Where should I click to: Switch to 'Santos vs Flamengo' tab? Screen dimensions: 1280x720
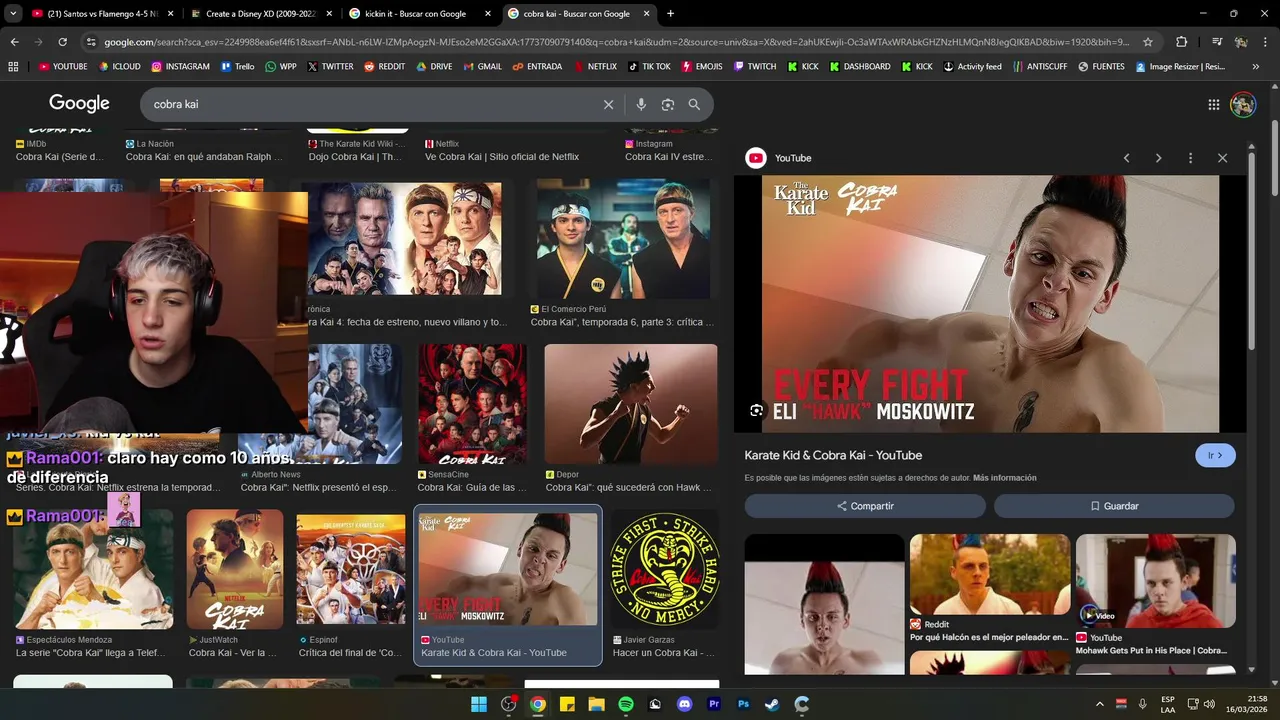[x=101, y=14]
